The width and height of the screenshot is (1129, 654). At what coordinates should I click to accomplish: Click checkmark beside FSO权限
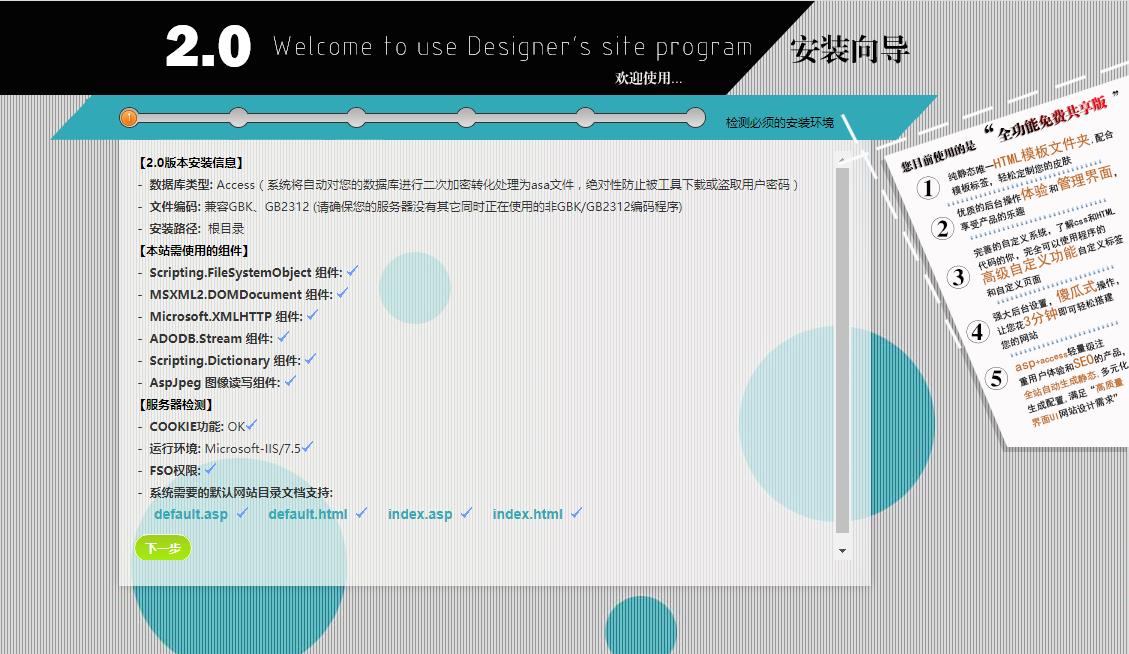pyautogui.click(x=210, y=469)
